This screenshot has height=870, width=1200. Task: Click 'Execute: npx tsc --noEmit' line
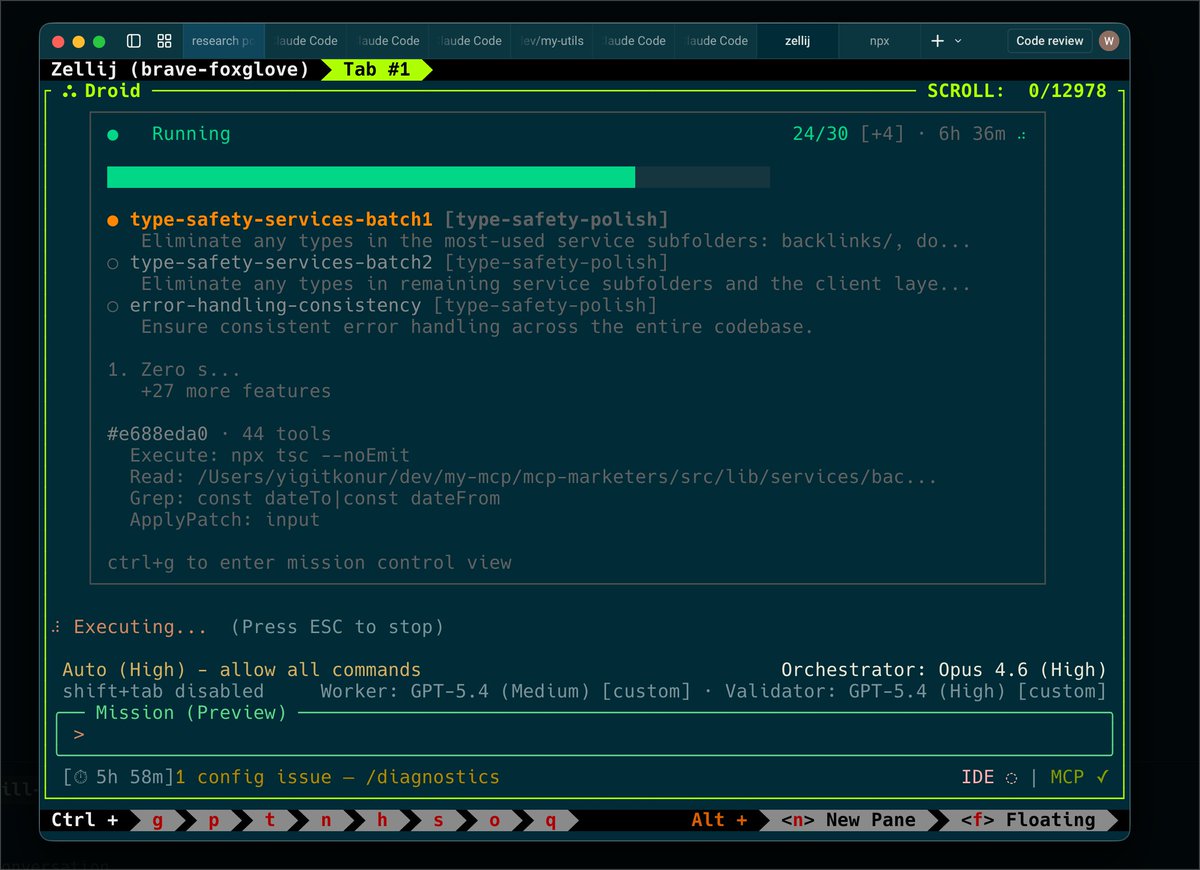(270, 456)
